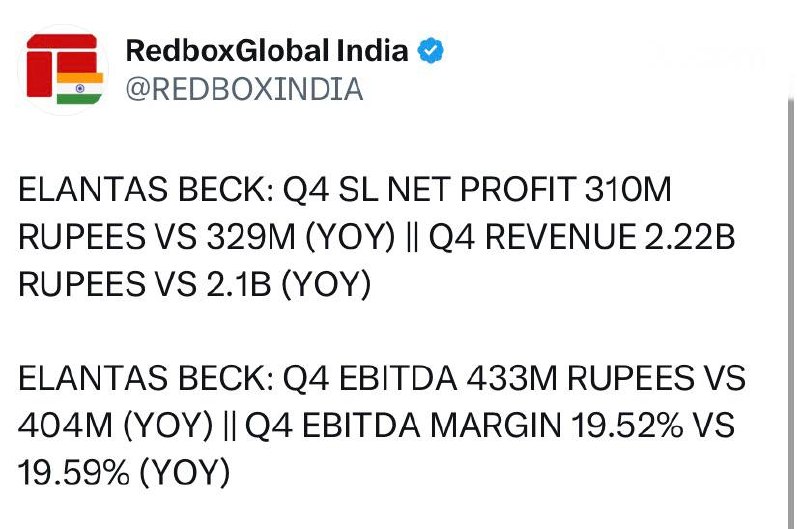Click the text 'RUPEES VS 329M (YOY)'
The image size is (800, 529).
207,237
